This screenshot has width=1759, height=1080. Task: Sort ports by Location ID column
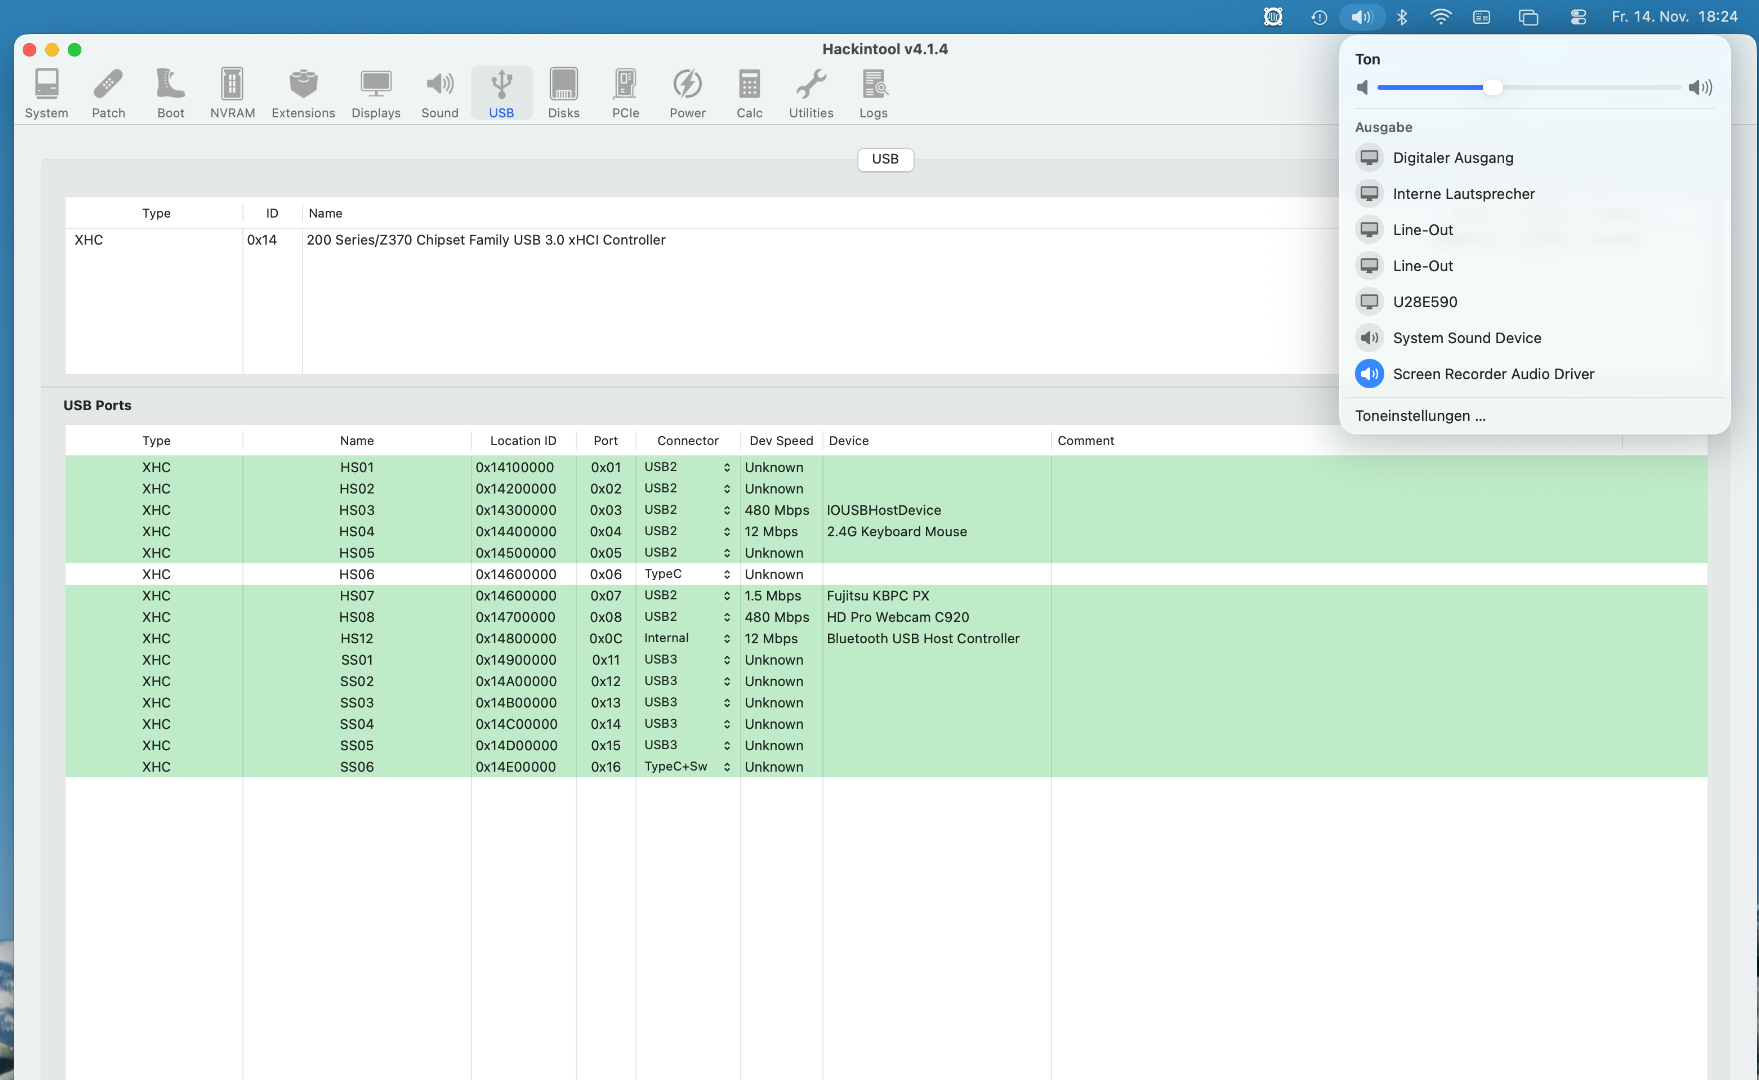(x=523, y=441)
